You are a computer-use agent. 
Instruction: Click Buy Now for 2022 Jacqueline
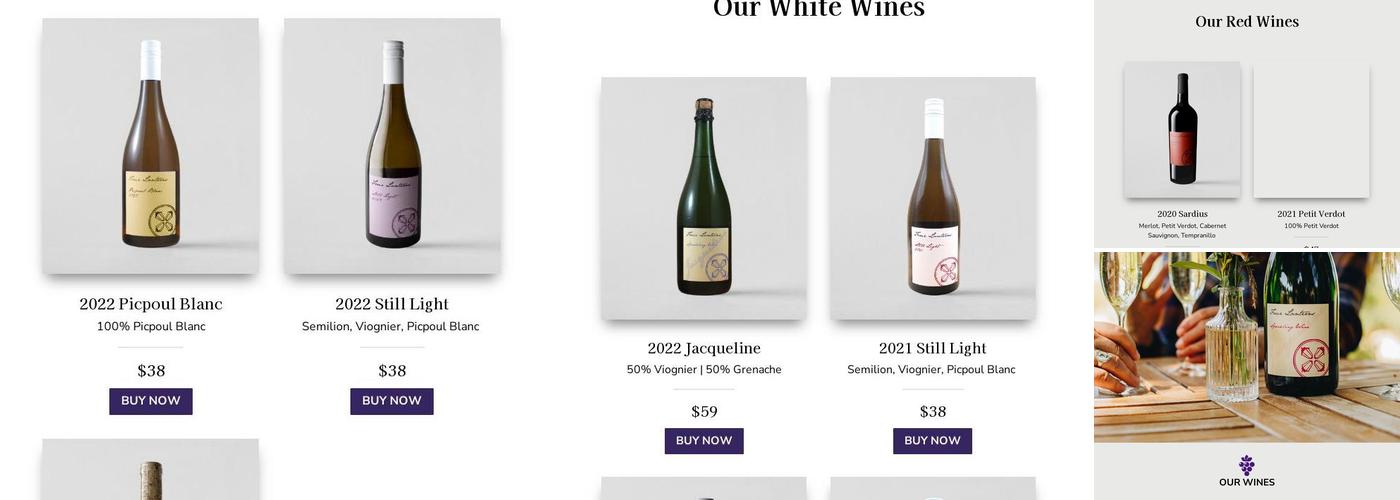coord(704,441)
